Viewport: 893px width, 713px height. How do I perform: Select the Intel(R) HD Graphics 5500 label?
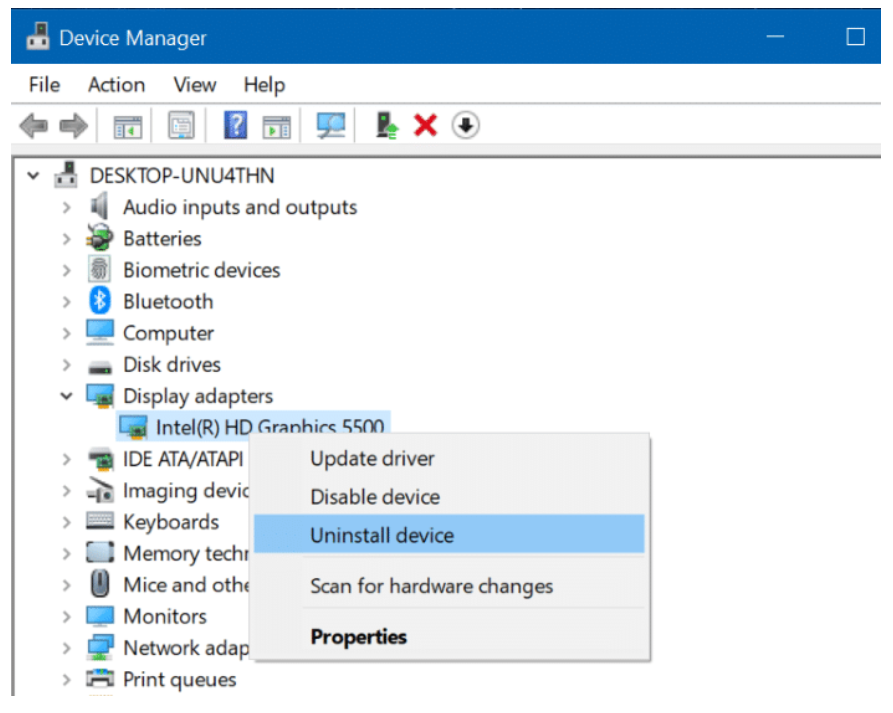coord(270,427)
